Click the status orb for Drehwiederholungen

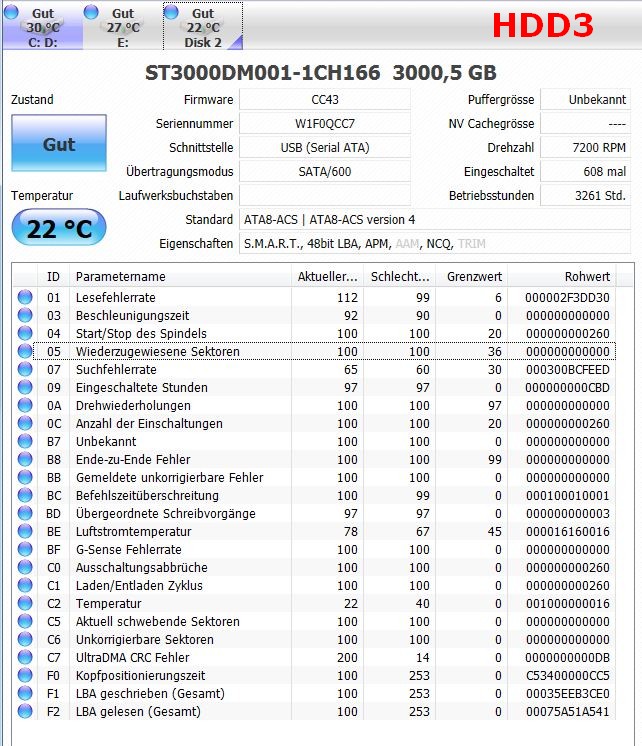coord(25,405)
